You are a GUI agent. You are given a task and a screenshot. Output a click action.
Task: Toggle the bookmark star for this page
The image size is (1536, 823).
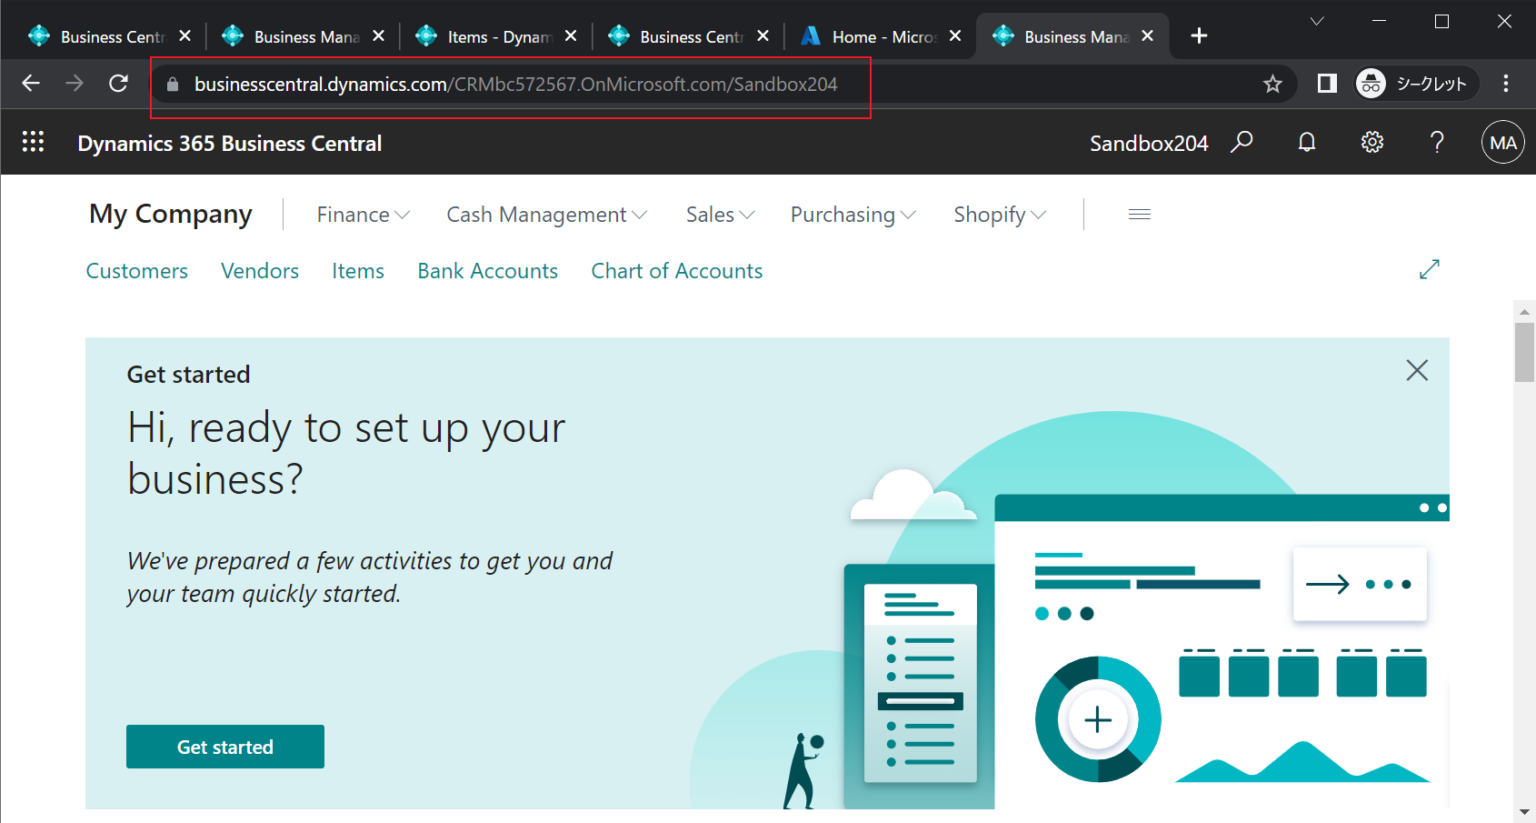point(1272,83)
